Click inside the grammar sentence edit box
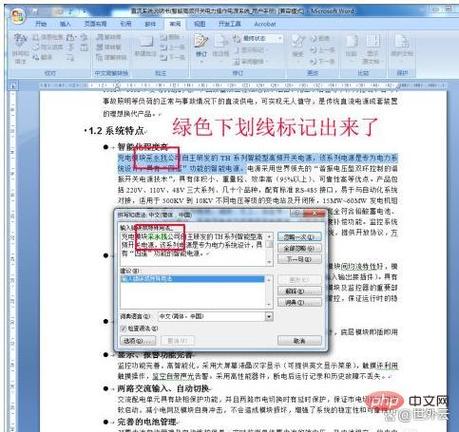 pos(193,249)
